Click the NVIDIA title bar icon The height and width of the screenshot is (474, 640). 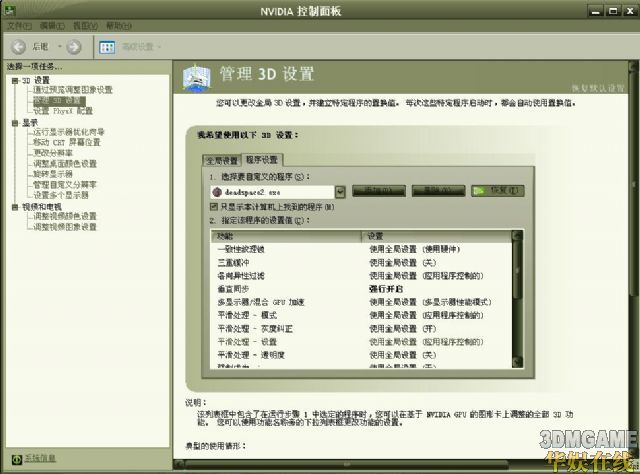pos(9,11)
